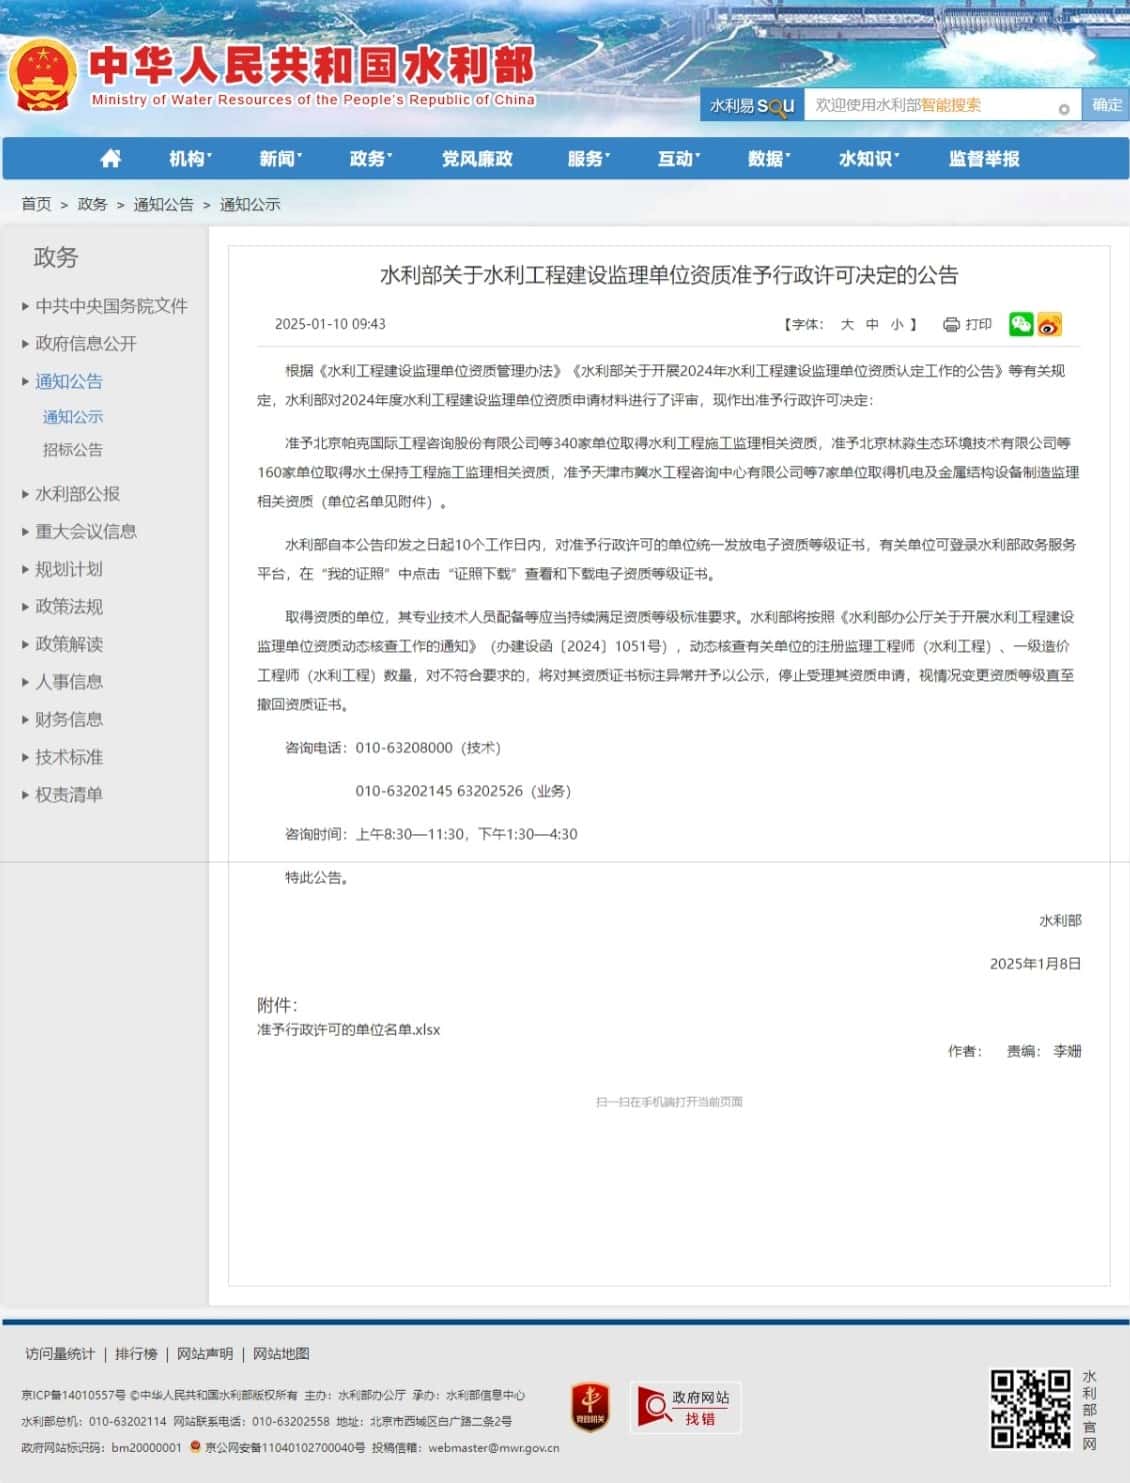Click the printer icon to print
Image resolution: width=1130 pixels, height=1483 pixels.
point(951,324)
